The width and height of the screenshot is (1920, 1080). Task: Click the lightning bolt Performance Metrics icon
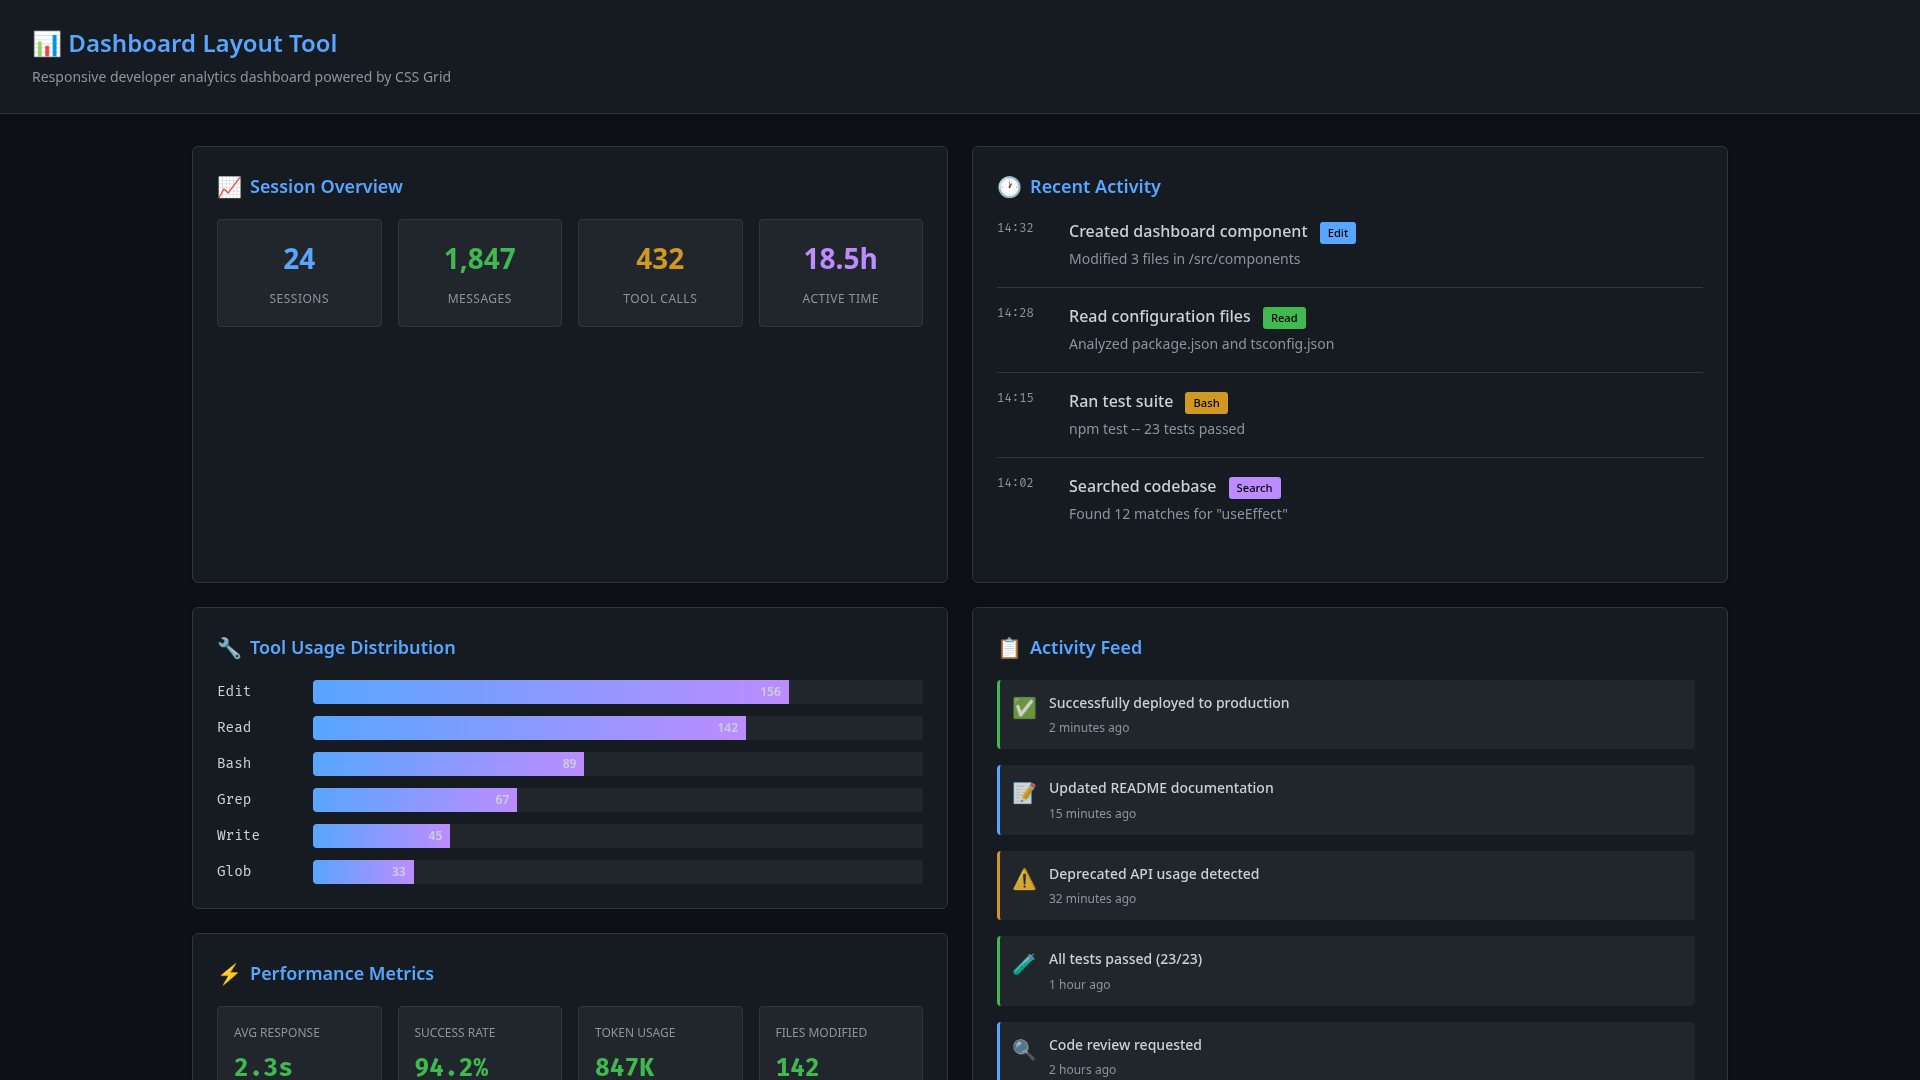(229, 974)
